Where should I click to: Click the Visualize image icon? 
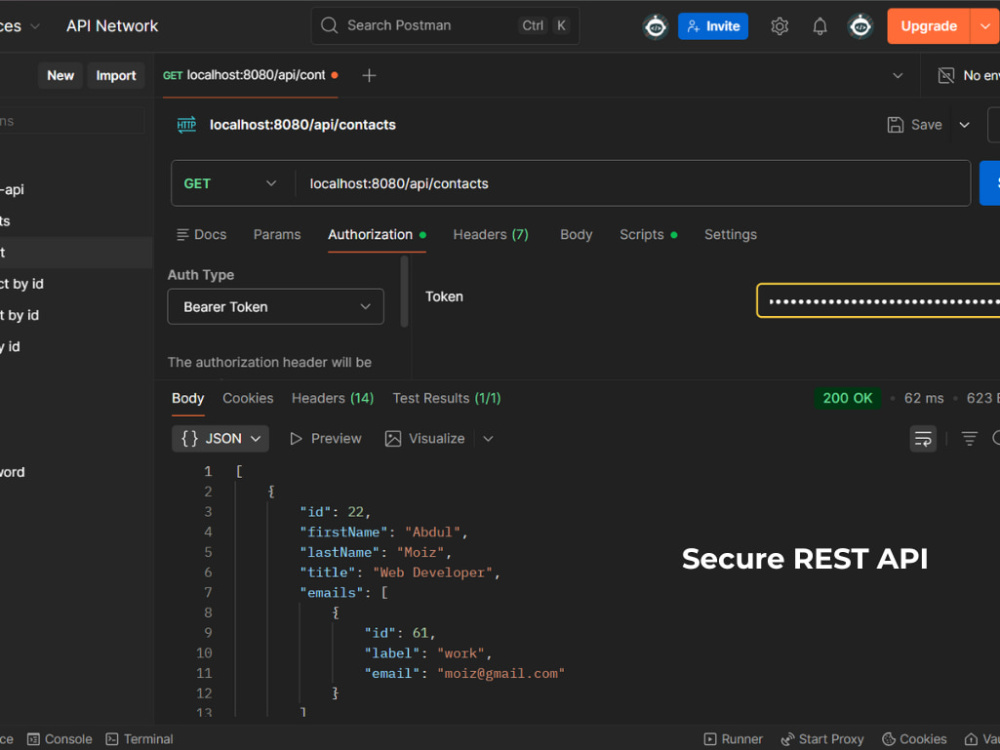393,439
